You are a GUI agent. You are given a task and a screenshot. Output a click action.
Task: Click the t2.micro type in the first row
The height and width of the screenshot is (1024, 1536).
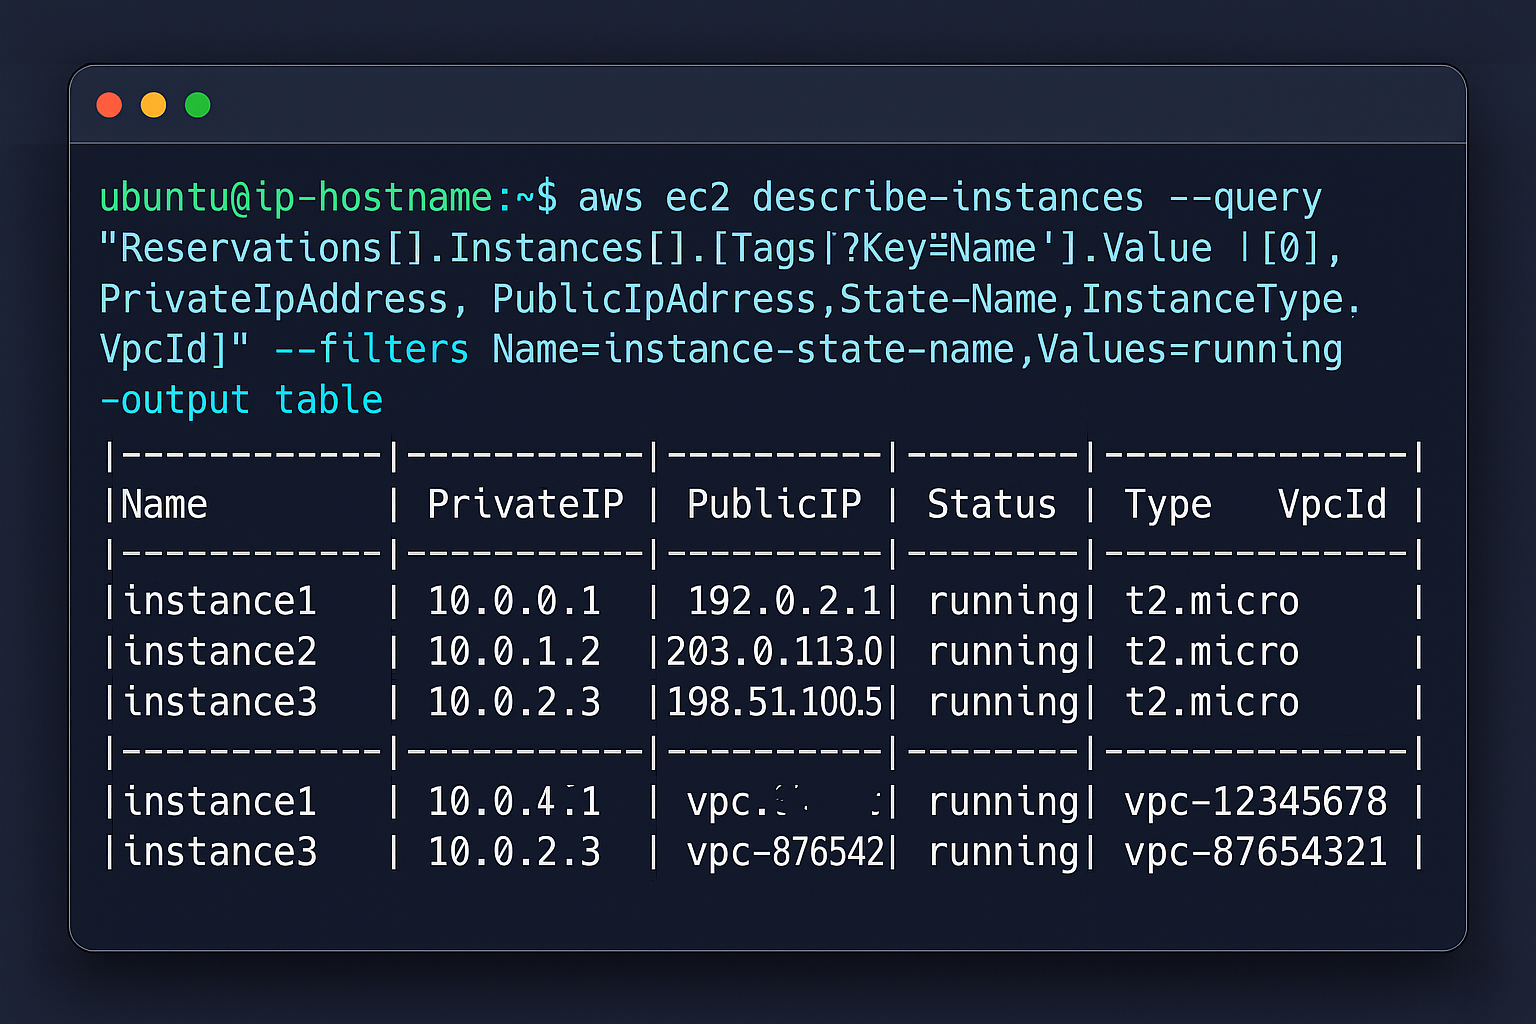click(x=1211, y=600)
